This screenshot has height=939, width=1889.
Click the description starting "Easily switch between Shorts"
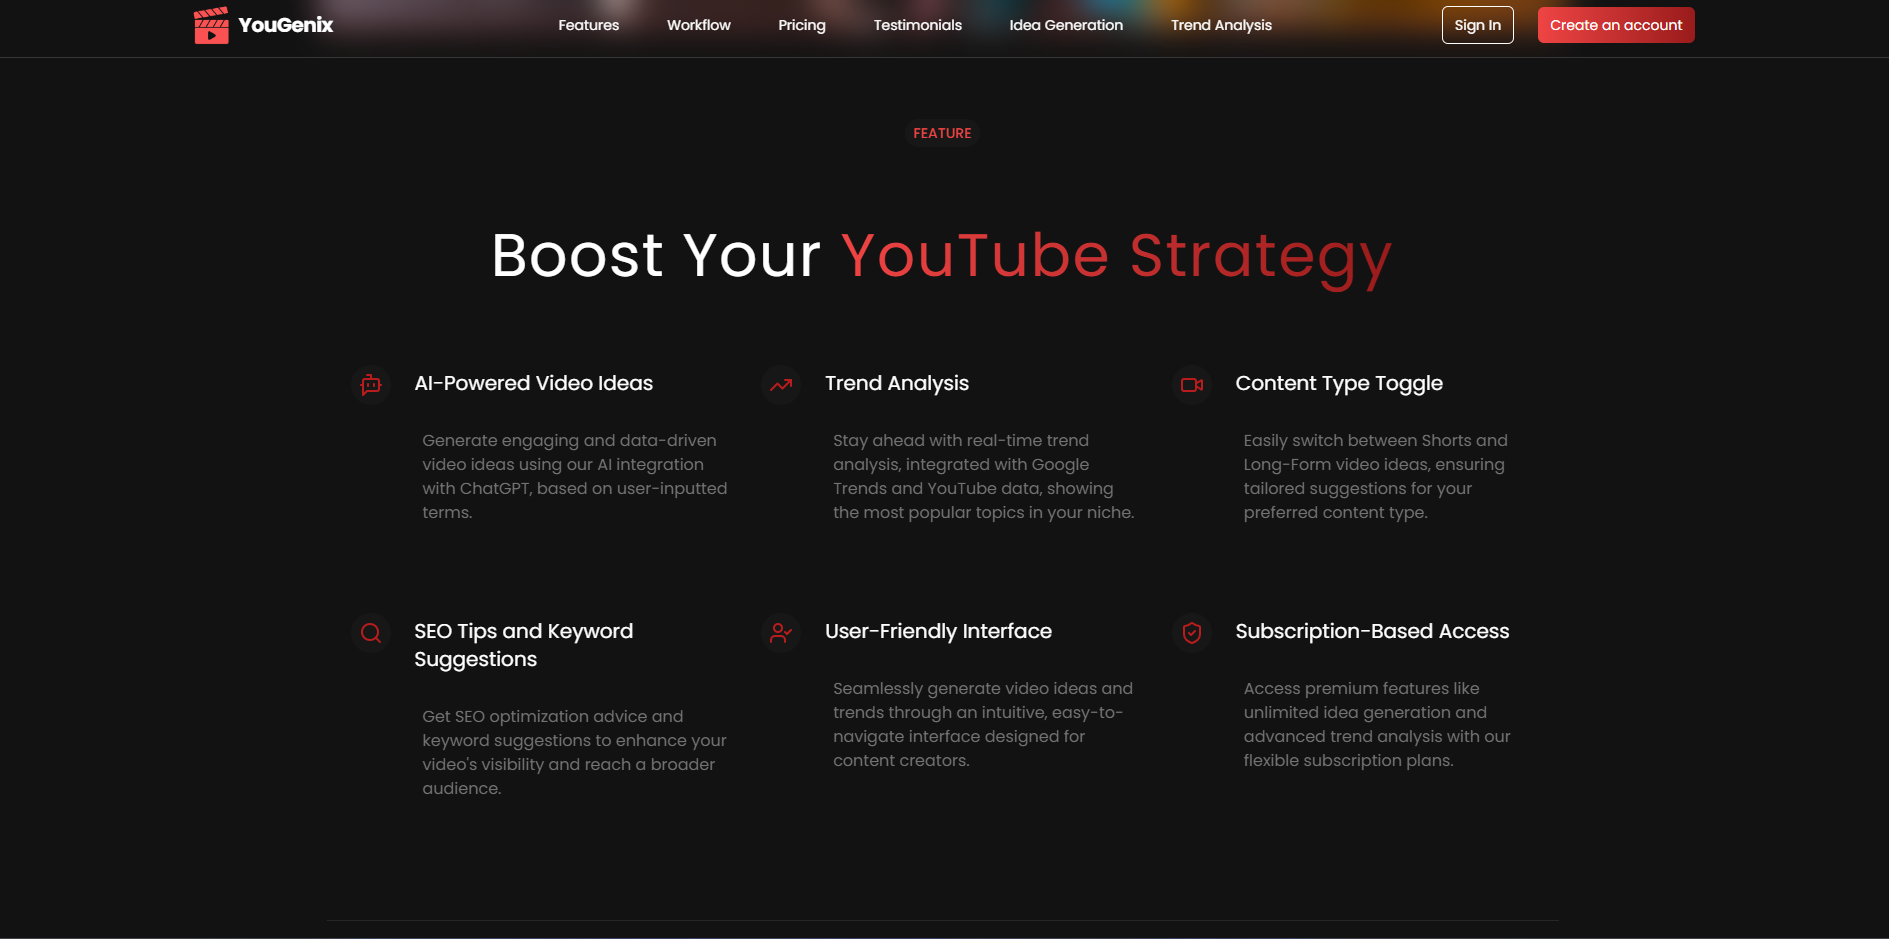click(1376, 476)
